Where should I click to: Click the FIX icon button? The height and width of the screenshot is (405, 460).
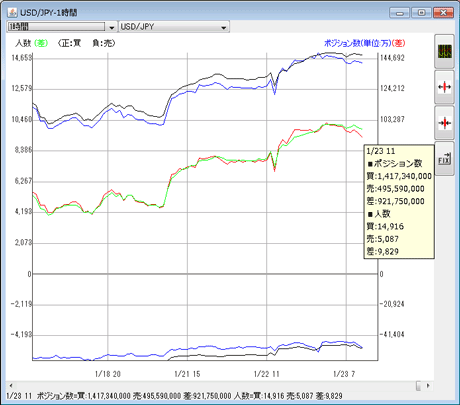(x=444, y=159)
